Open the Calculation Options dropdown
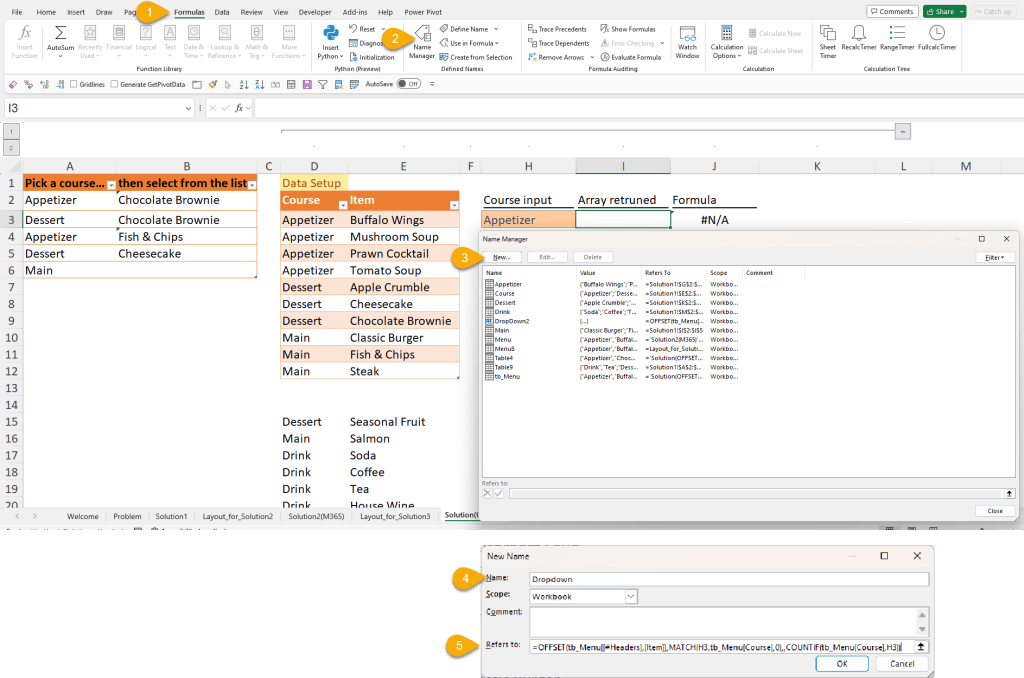 pyautogui.click(x=727, y=42)
